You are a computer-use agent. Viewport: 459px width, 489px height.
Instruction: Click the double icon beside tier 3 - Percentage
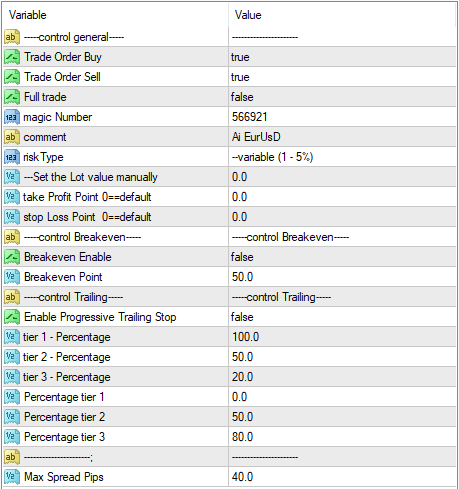(12, 377)
